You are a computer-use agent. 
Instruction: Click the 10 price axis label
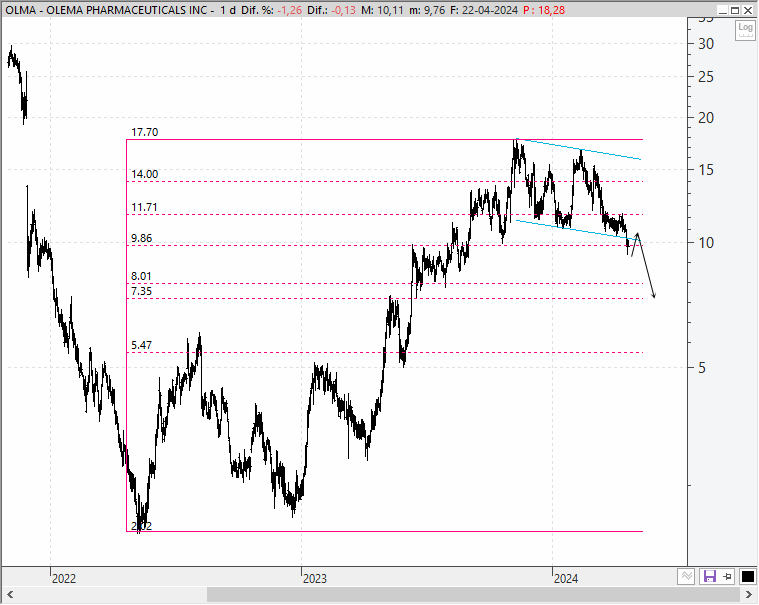[706, 243]
